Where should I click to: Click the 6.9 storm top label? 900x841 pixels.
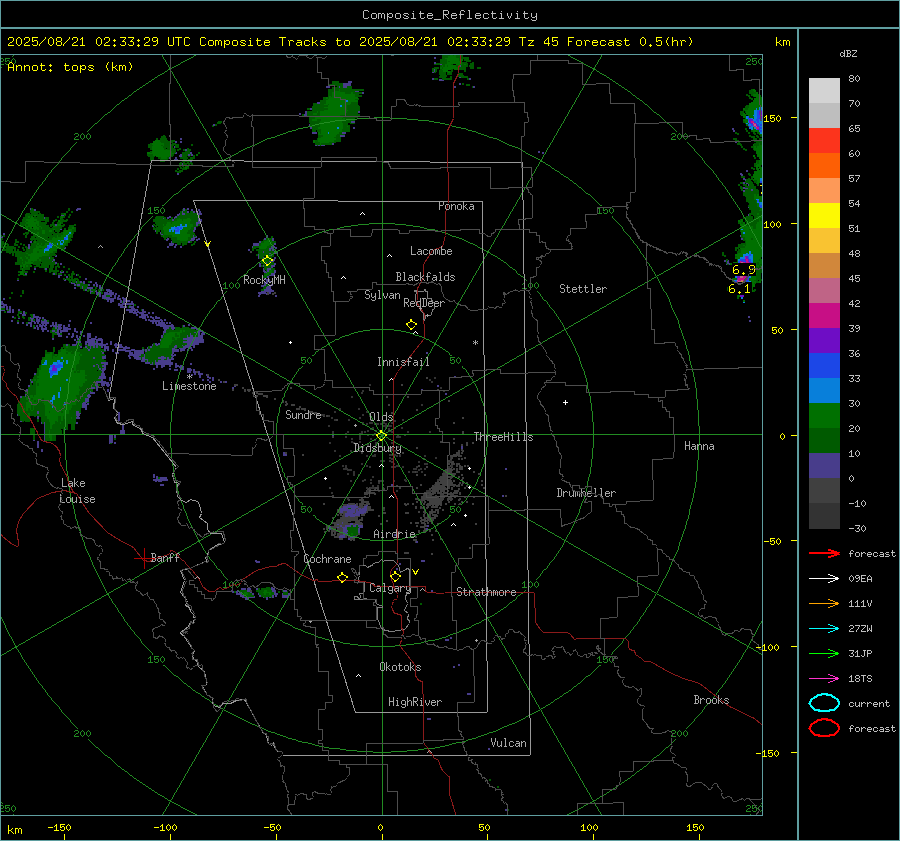pyautogui.click(x=744, y=270)
